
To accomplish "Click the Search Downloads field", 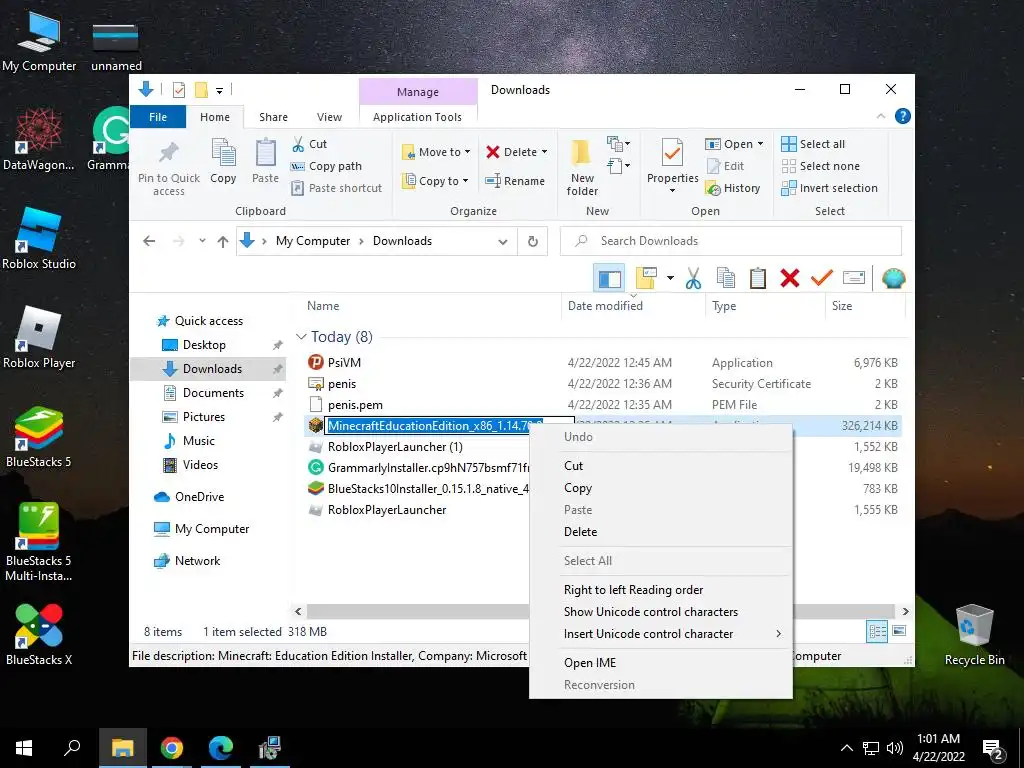I will click(731, 241).
